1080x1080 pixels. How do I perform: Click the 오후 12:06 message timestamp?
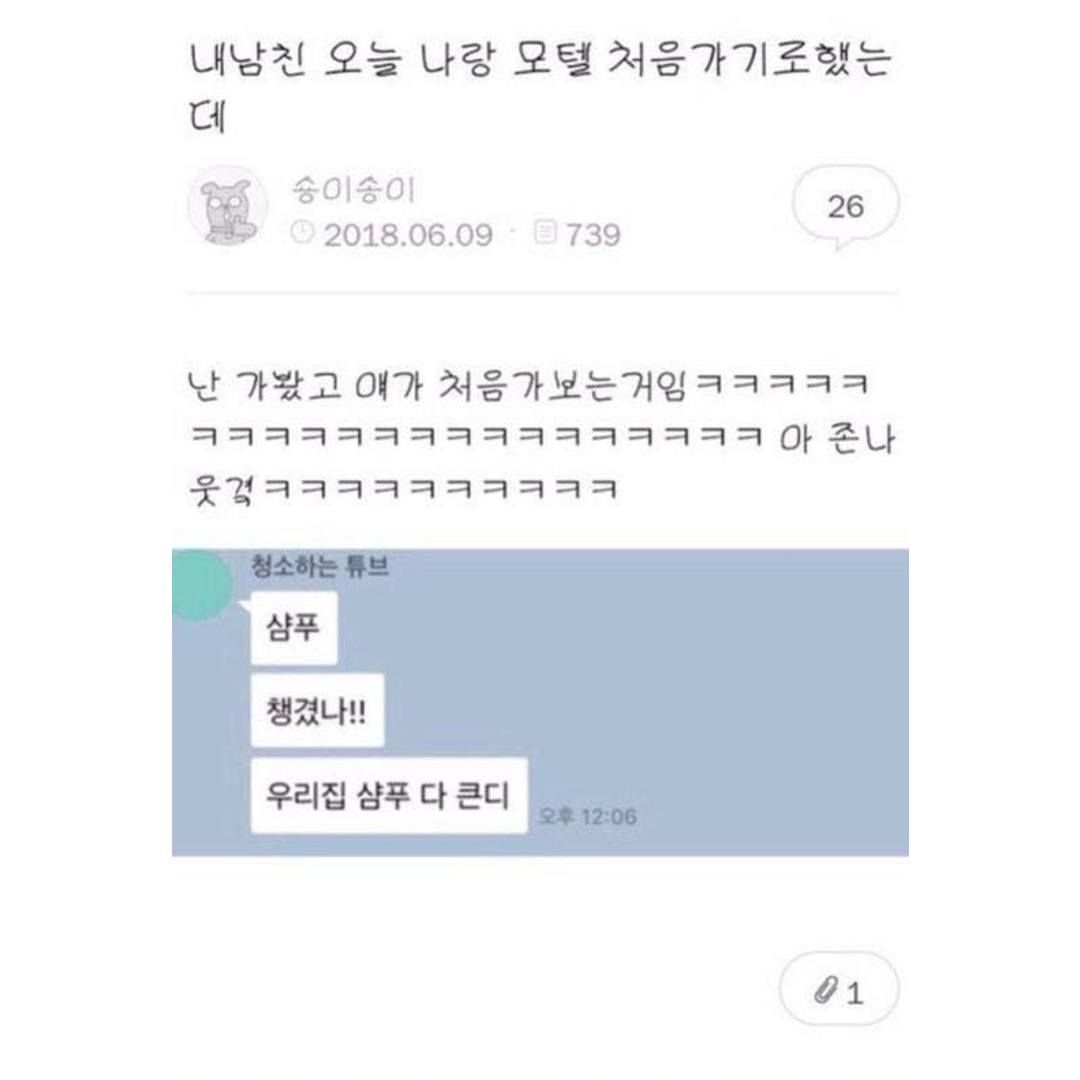587,816
